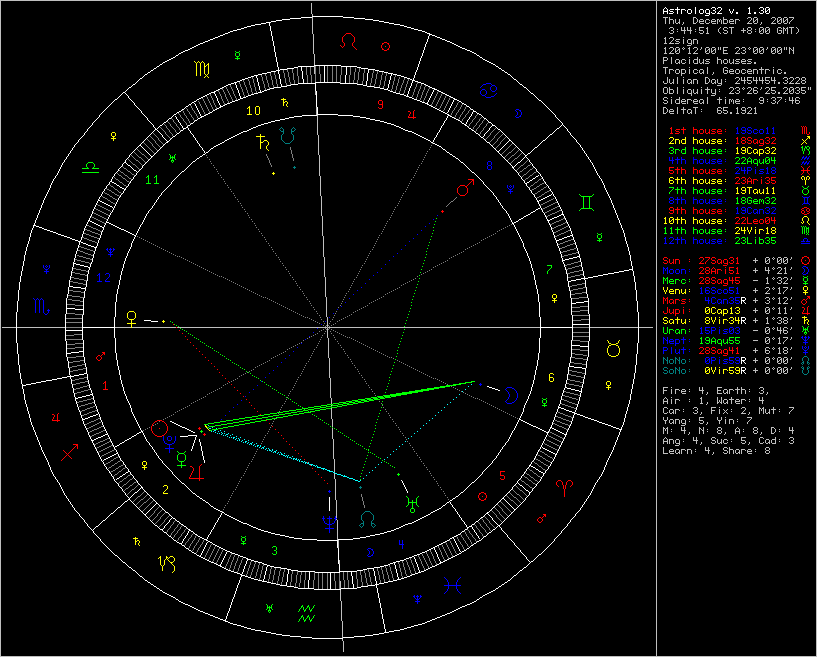Screen dimensions: 817x657
Task: Select the red Aries sign symbol
Action: click(x=565, y=488)
